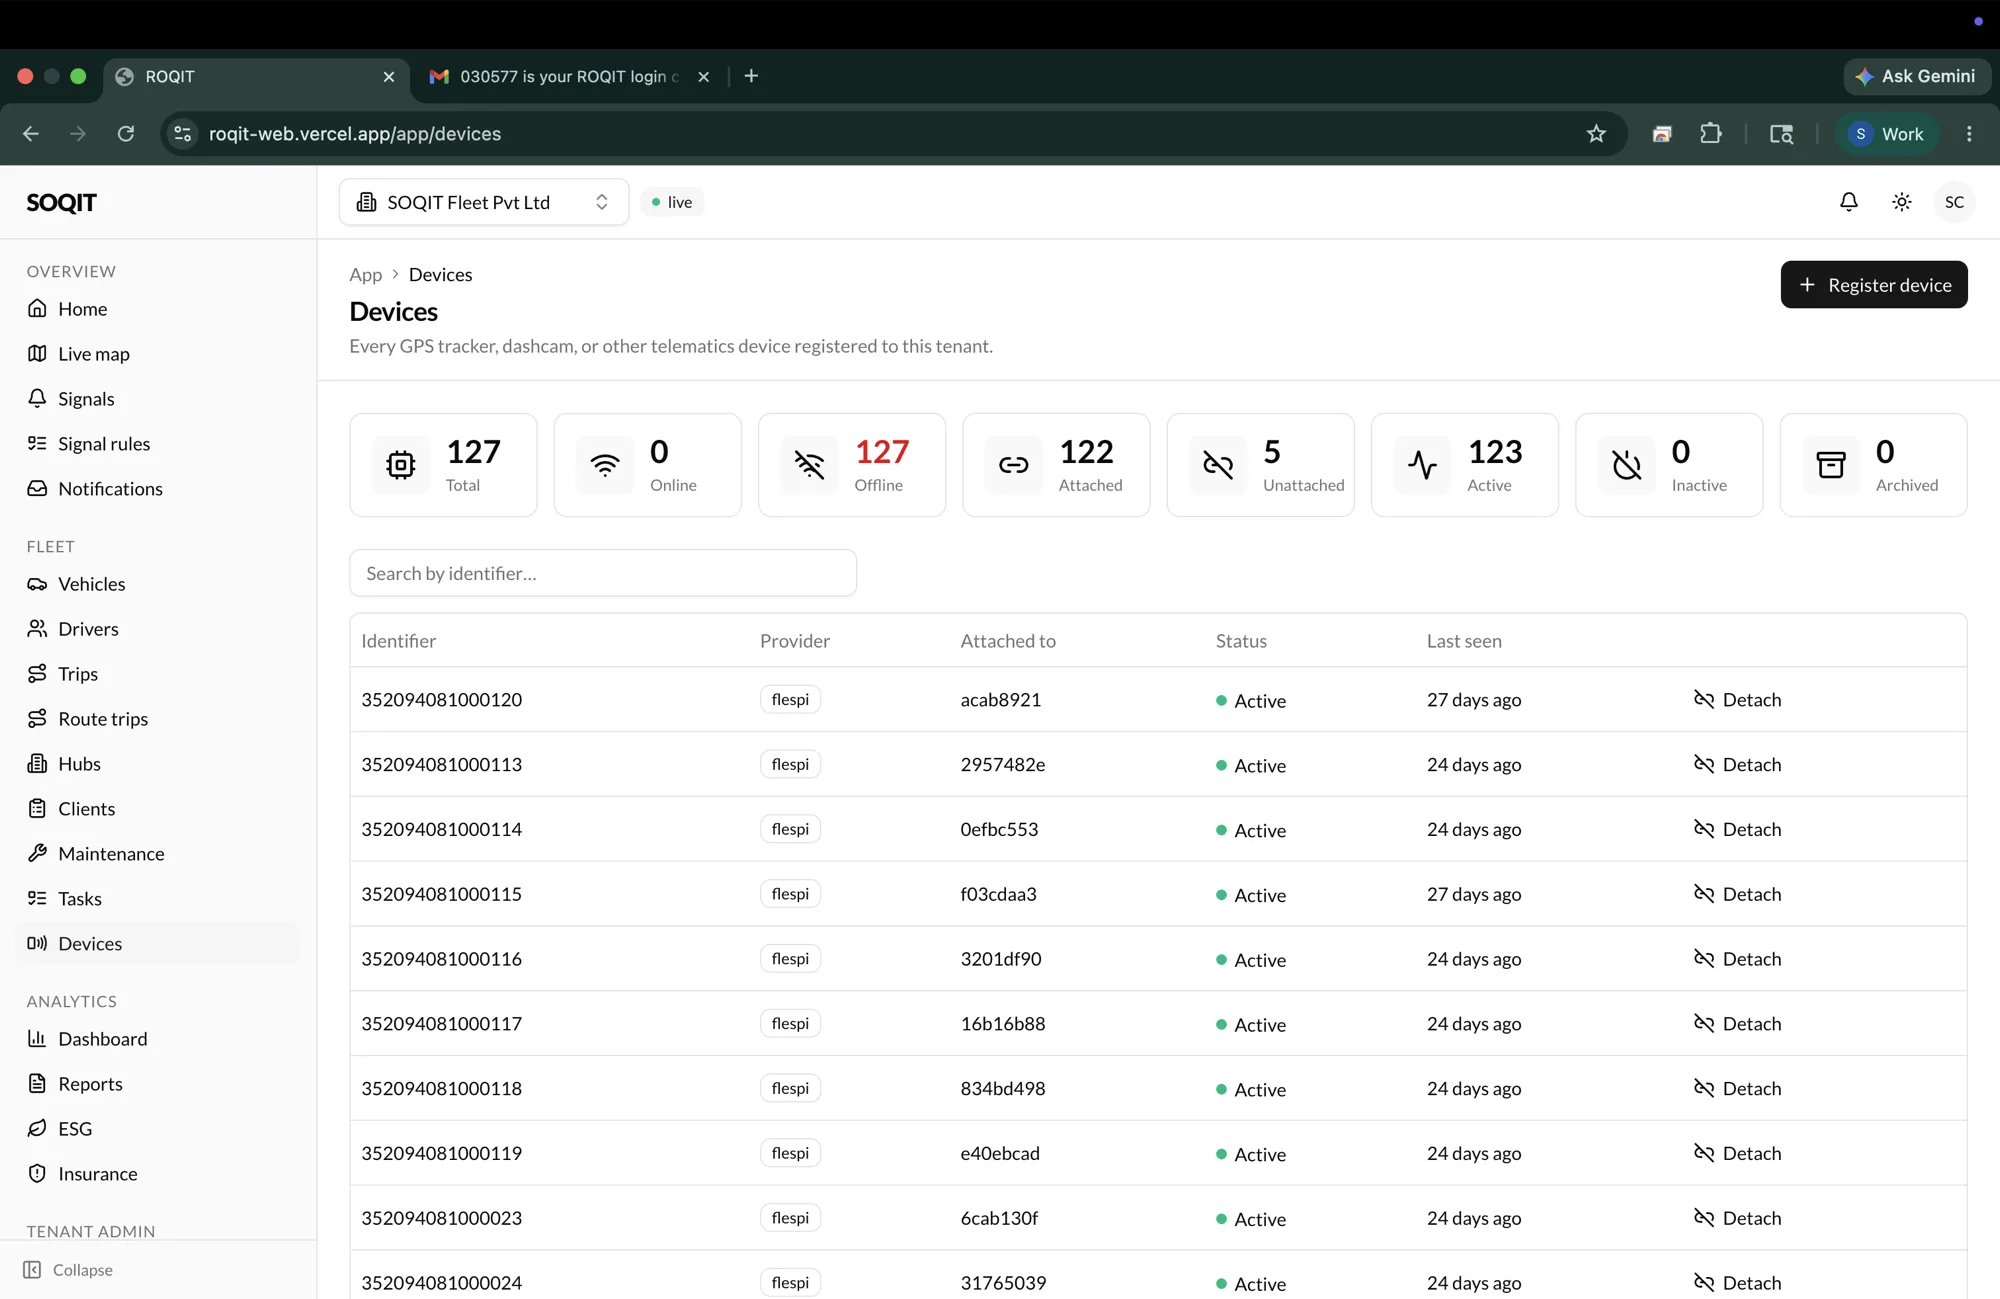This screenshot has height=1299, width=2000.
Task: Click the live environment status badge
Action: pos(672,202)
